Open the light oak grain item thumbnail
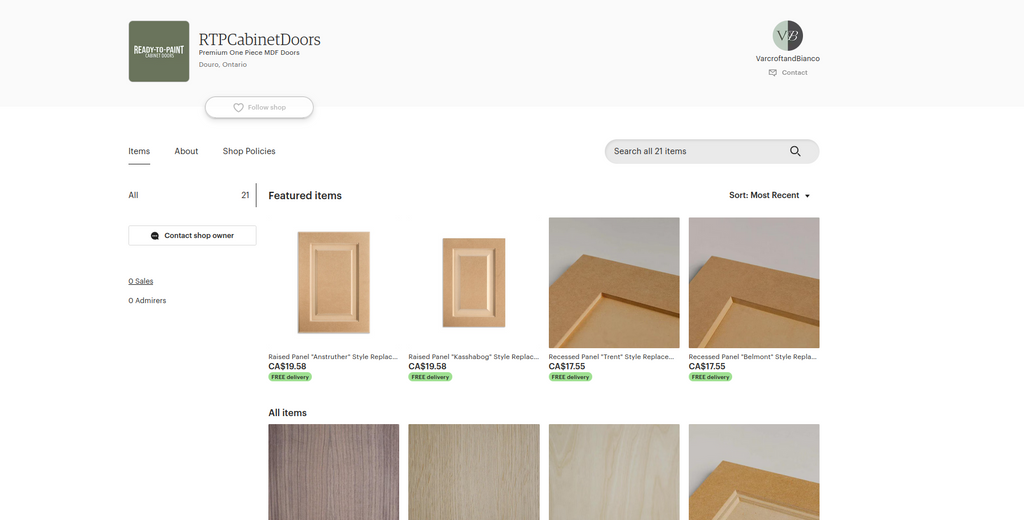 pyautogui.click(x=473, y=472)
